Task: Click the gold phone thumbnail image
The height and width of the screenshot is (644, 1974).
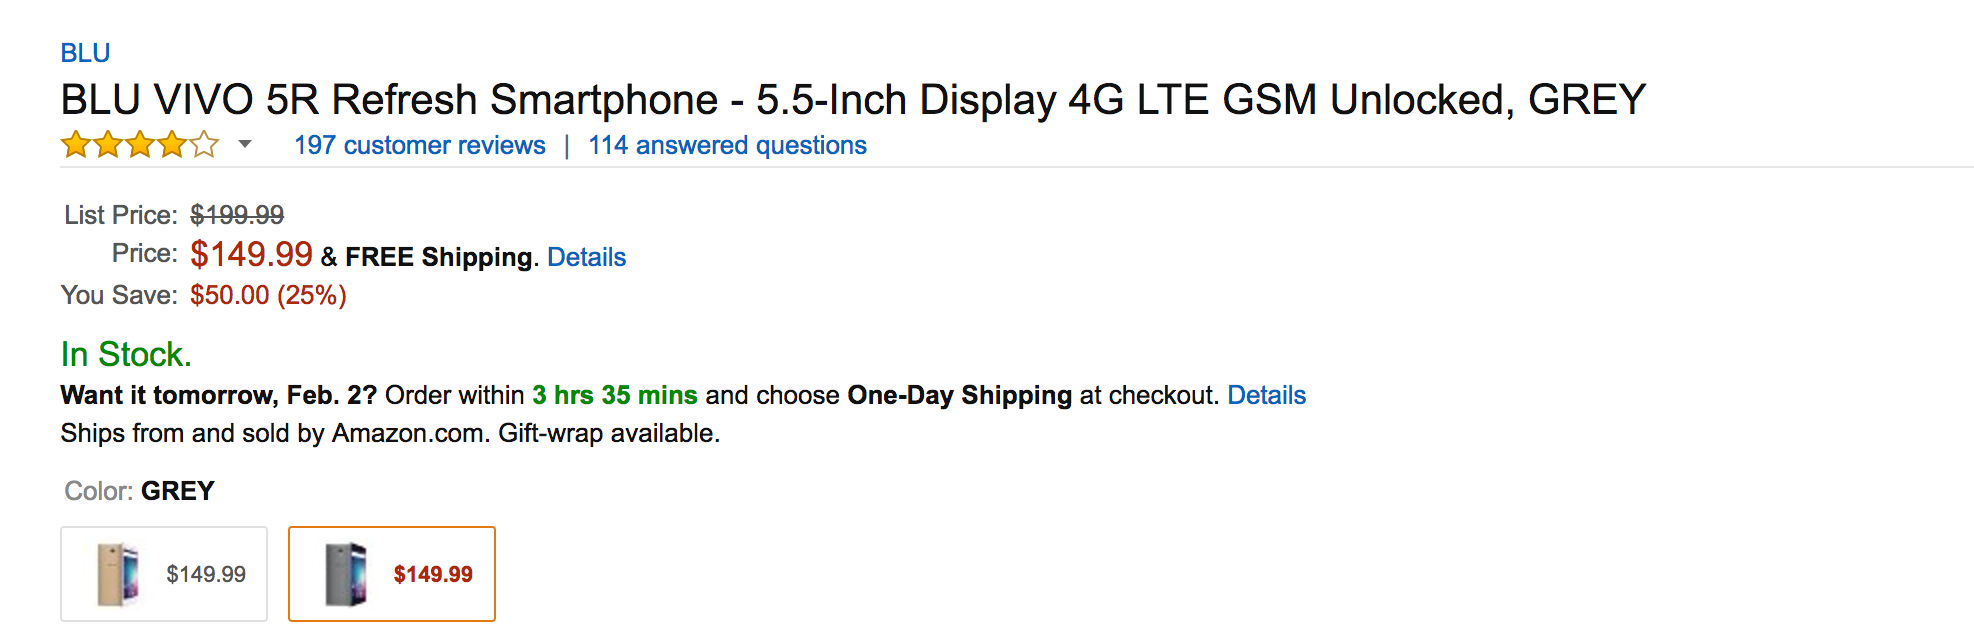Action: point(117,574)
